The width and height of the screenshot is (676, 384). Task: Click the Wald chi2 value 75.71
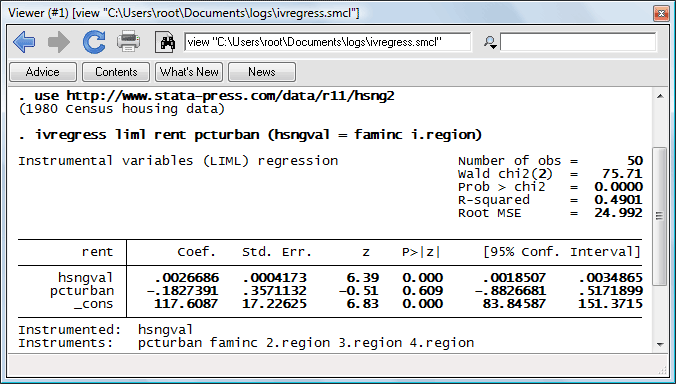tap(622, 174)
